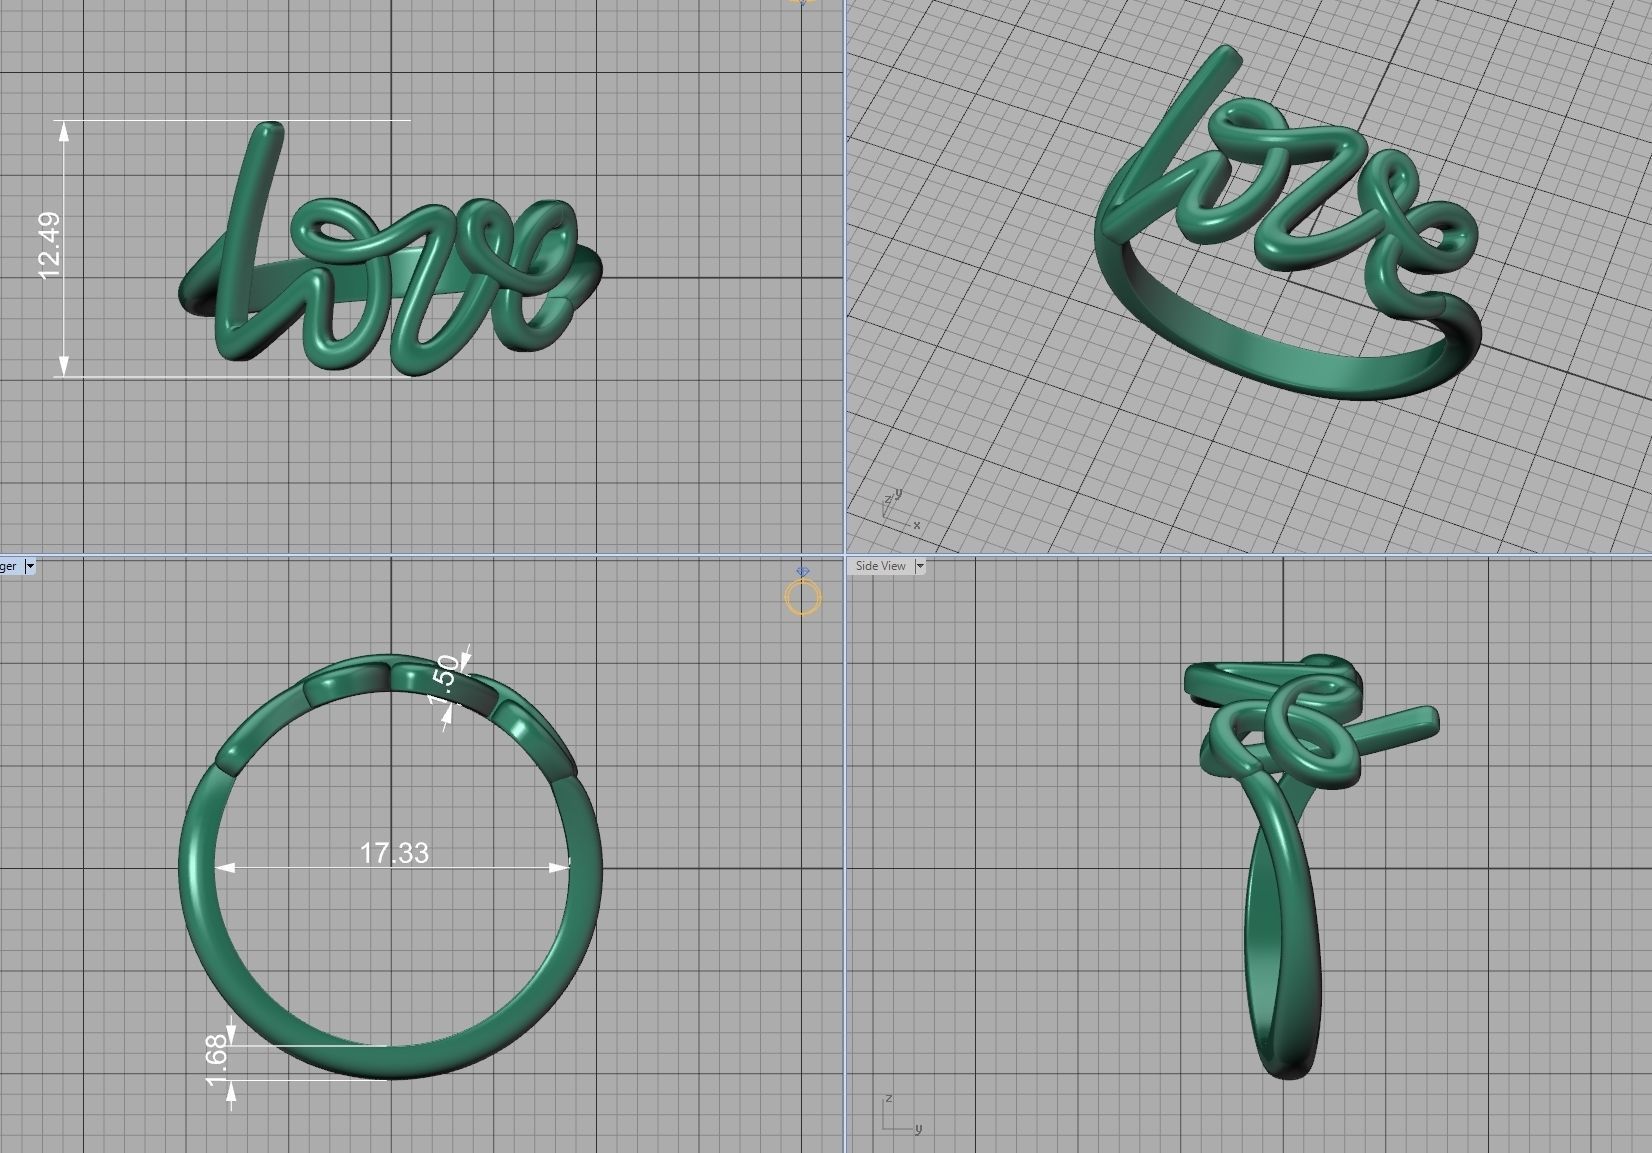
Task: Open the Side View viewport dropdown arrow
Action: 920,566
